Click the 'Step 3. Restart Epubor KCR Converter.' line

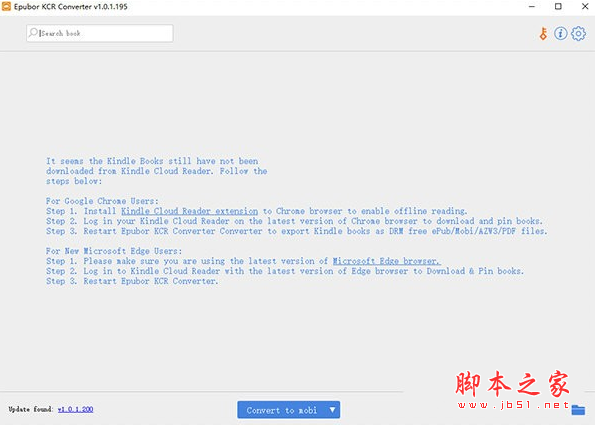[x=132, y=281]
